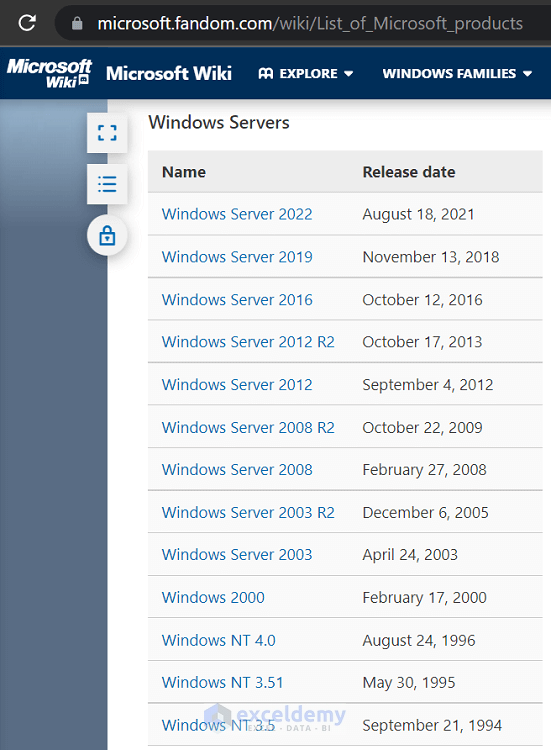Viewport: 551px width, 750px height.
Task: Open the table of contents list icon
Action: click(107, 184)
